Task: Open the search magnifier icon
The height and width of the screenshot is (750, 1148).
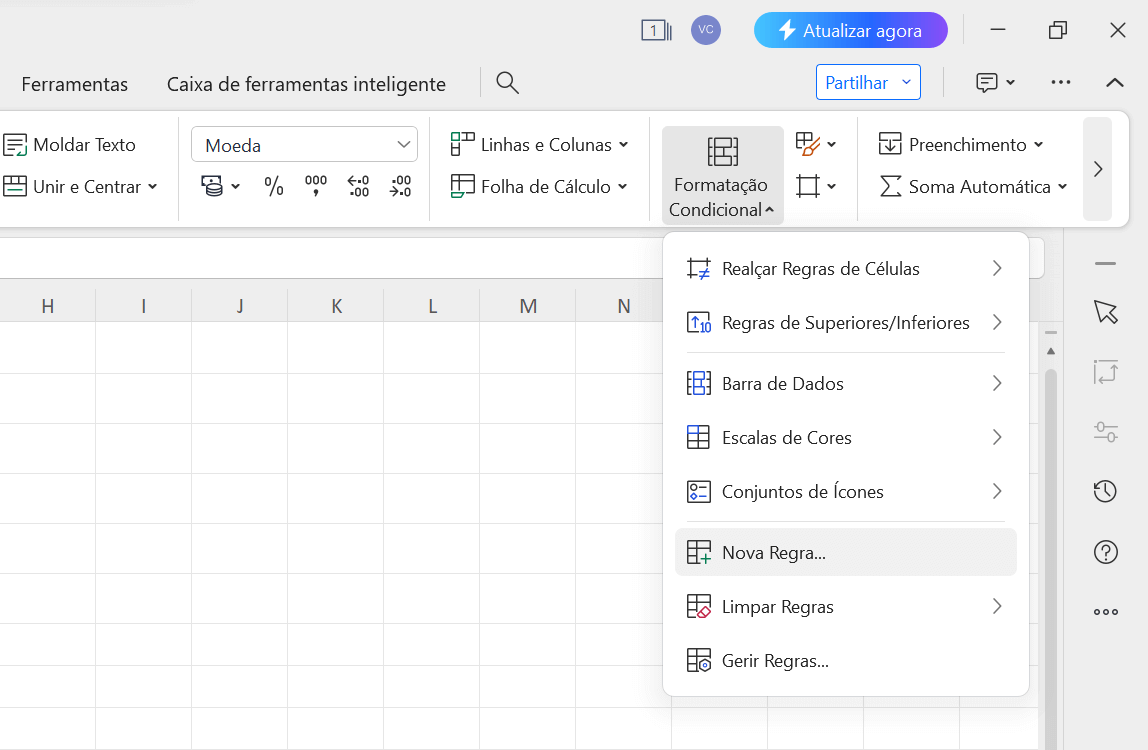Action: [x=508, y=83]
